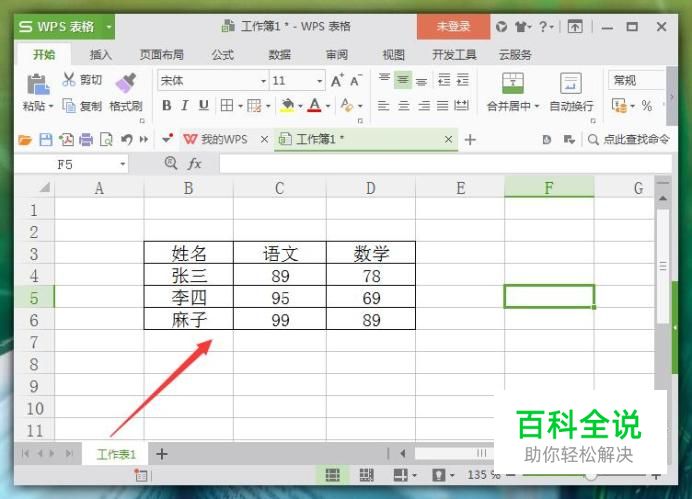Click the skin (shirt) icon in title bar

click(521, 27)
